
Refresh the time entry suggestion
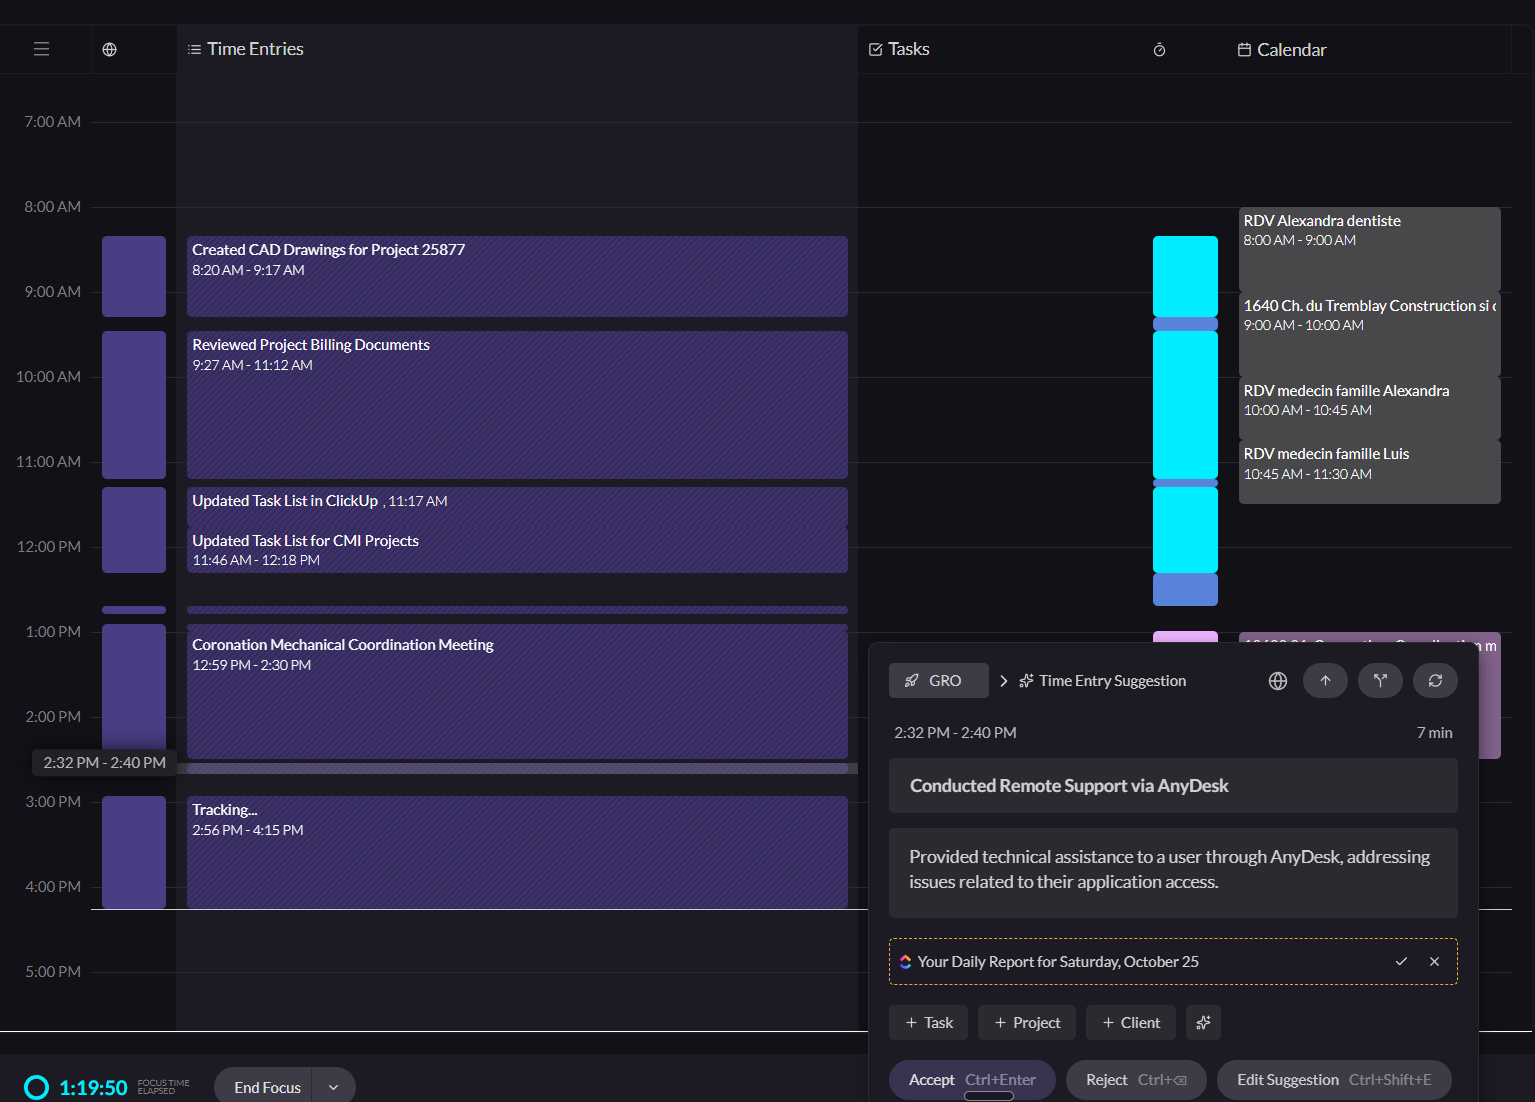[1435, 681]
